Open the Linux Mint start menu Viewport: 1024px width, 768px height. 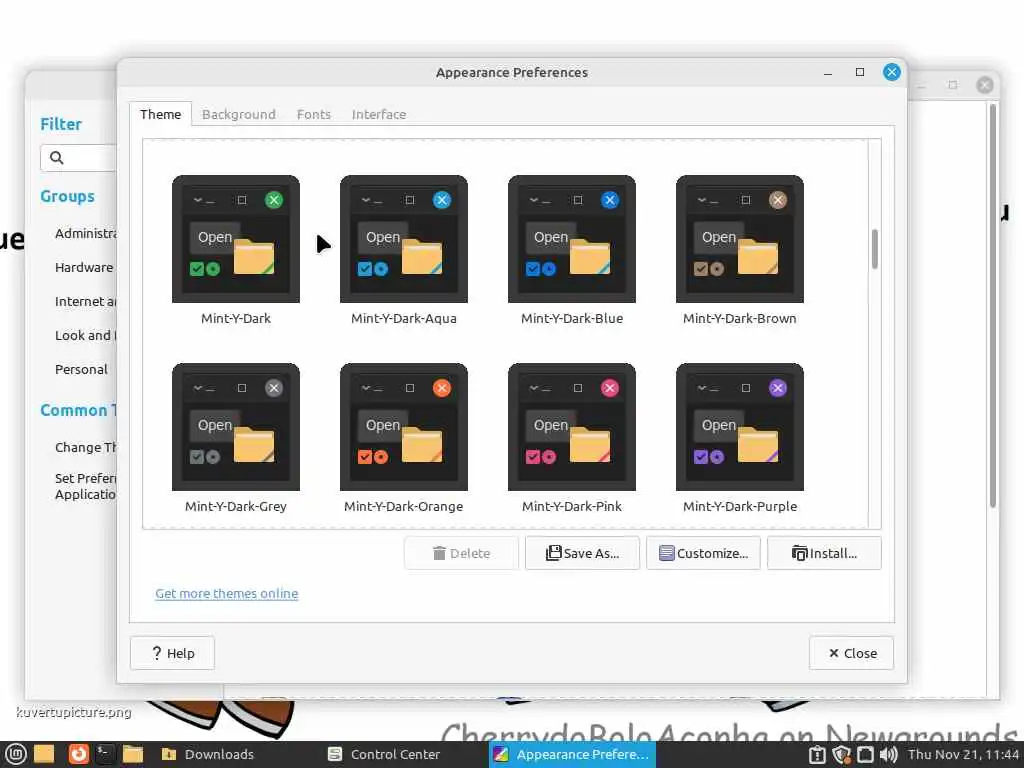[x=15, y=754]
